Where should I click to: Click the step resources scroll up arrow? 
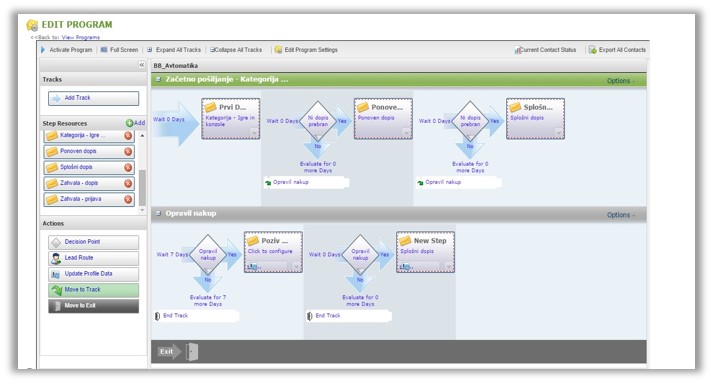point(142,136)
